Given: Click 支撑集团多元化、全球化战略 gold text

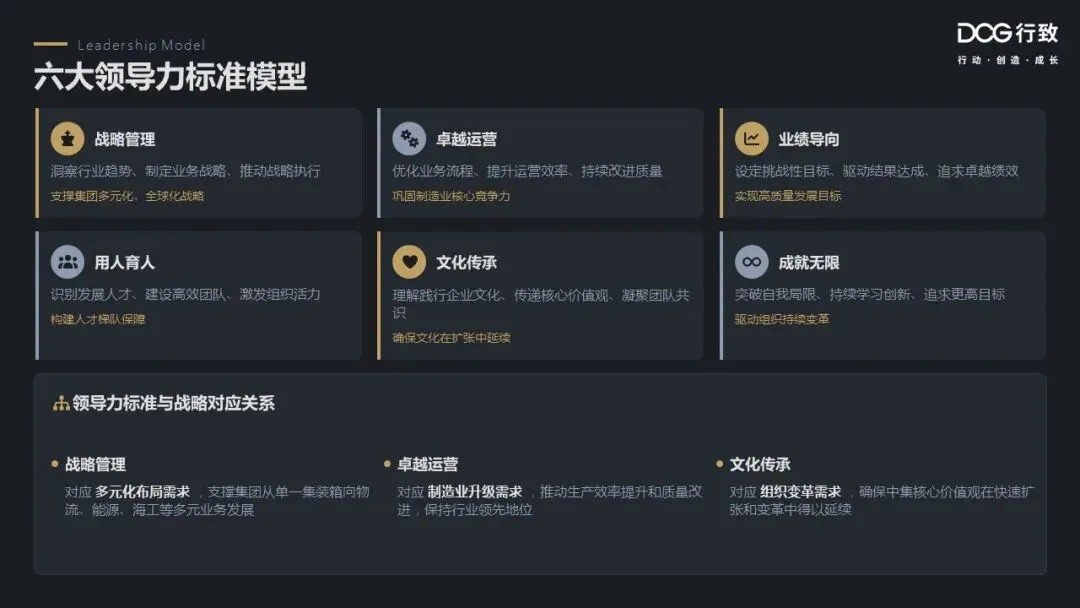Looking at the screenshot, I should click(127, 196).
